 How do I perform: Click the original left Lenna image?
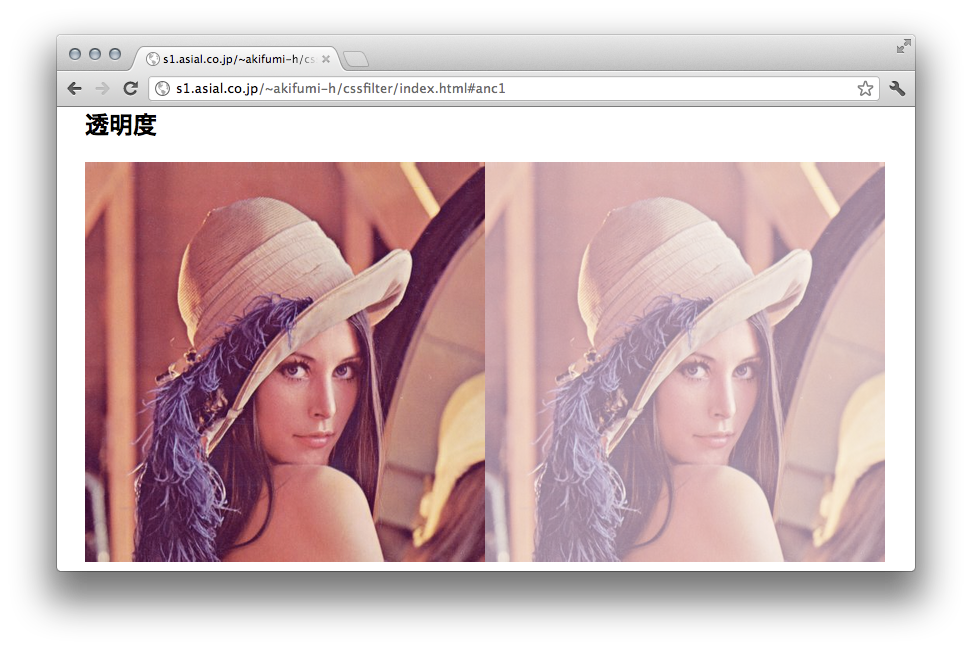tap(285, 362)
